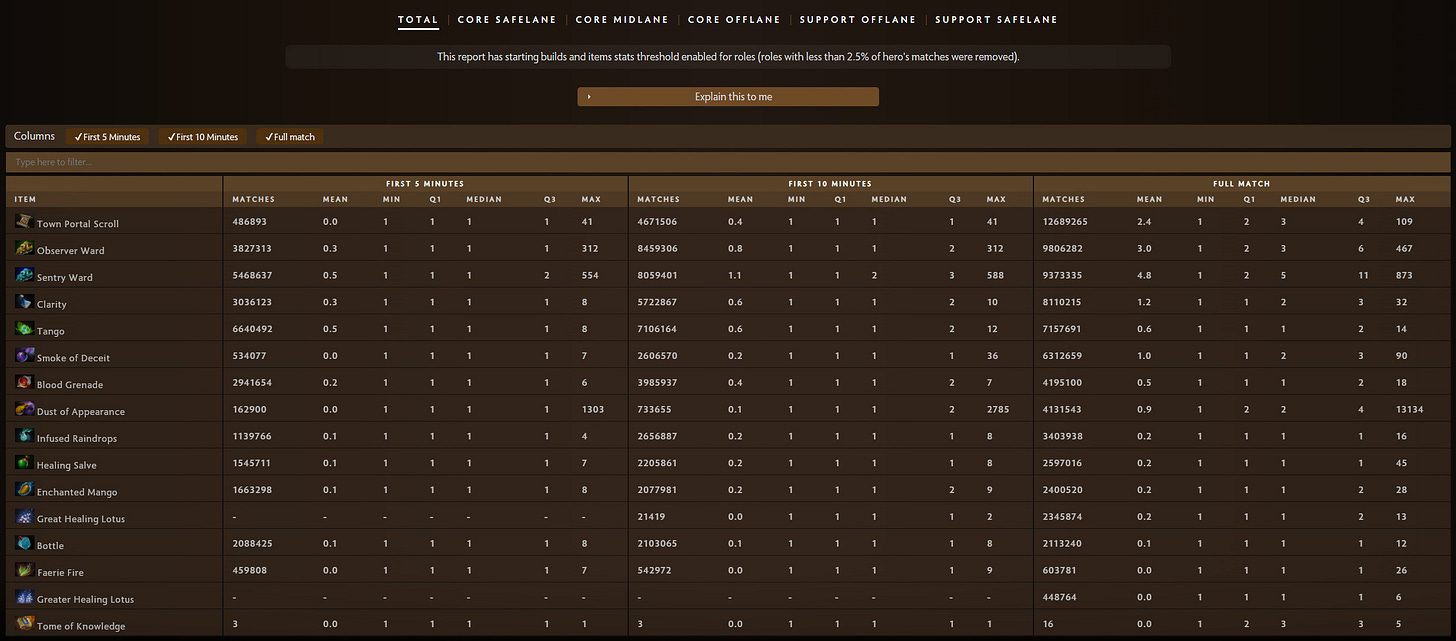
Task: Sort by the Item column header
Action: pos(25,199)
